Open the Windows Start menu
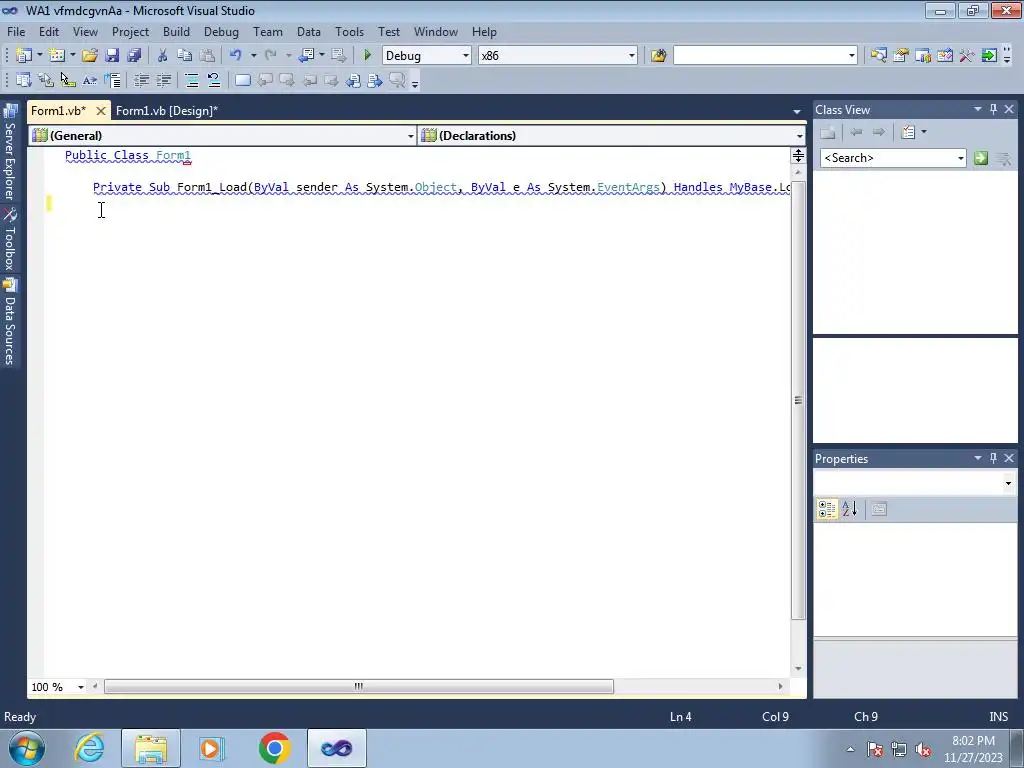The image size is (1024, 768). [x=27, y=748]
